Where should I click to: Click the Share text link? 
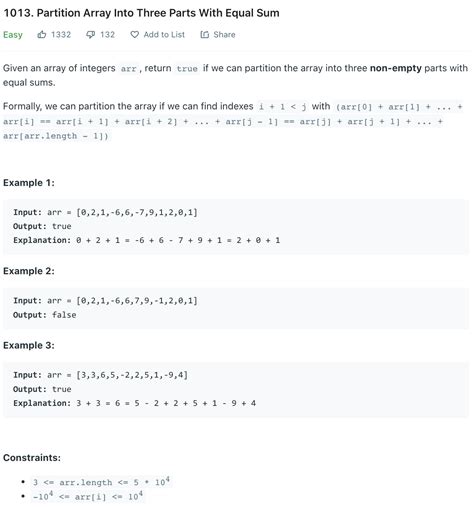point(224,35)
